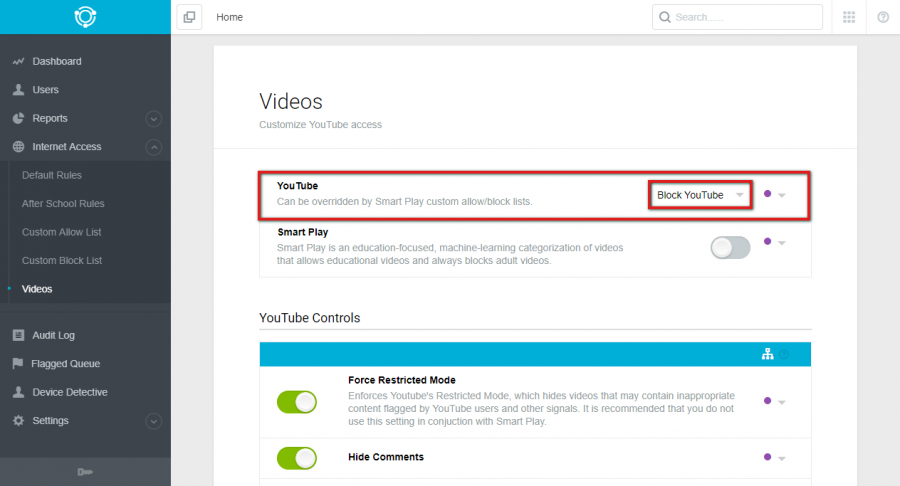Toggle the Smart Play switch
The height and width of the screenshot is (486, 900).
(x=730, y=248)
